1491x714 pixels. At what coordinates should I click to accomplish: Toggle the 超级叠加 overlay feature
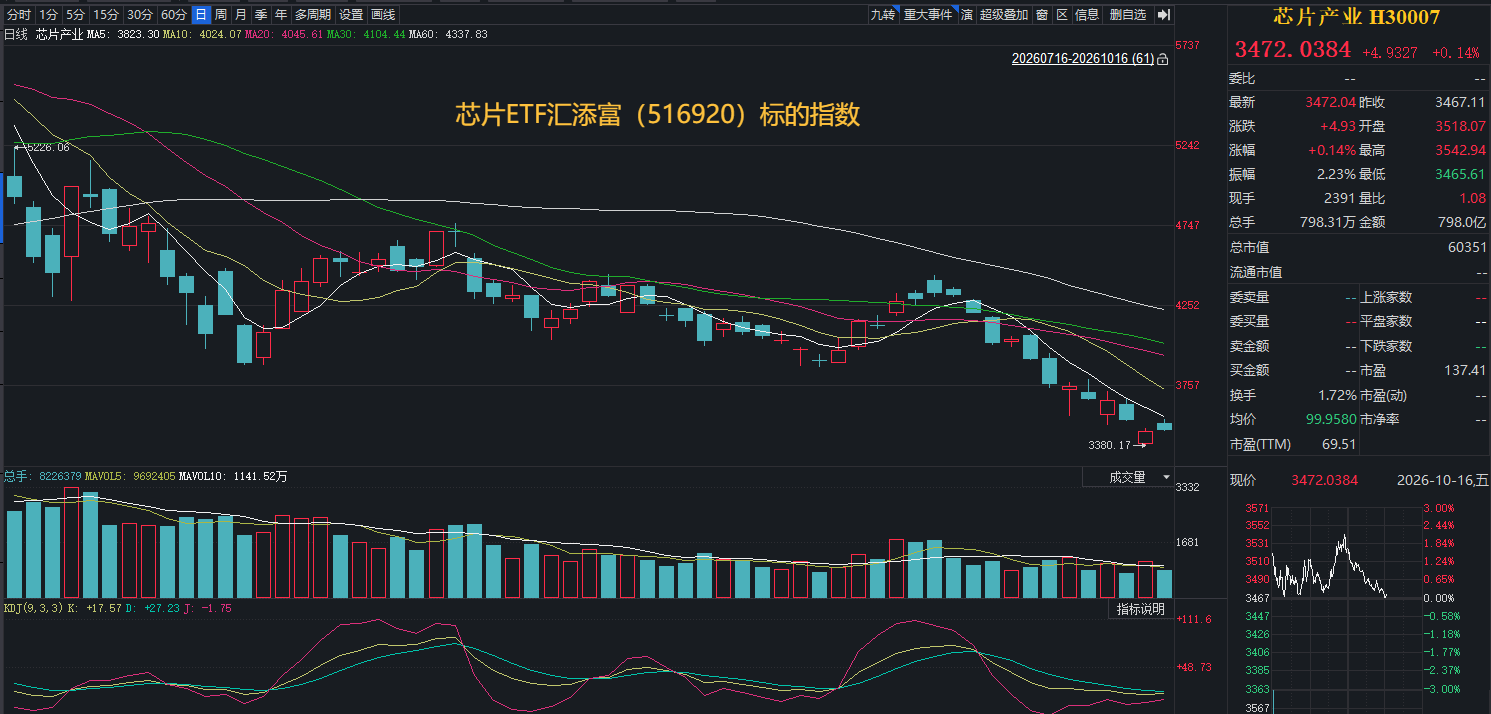(x=1003, y=15)
